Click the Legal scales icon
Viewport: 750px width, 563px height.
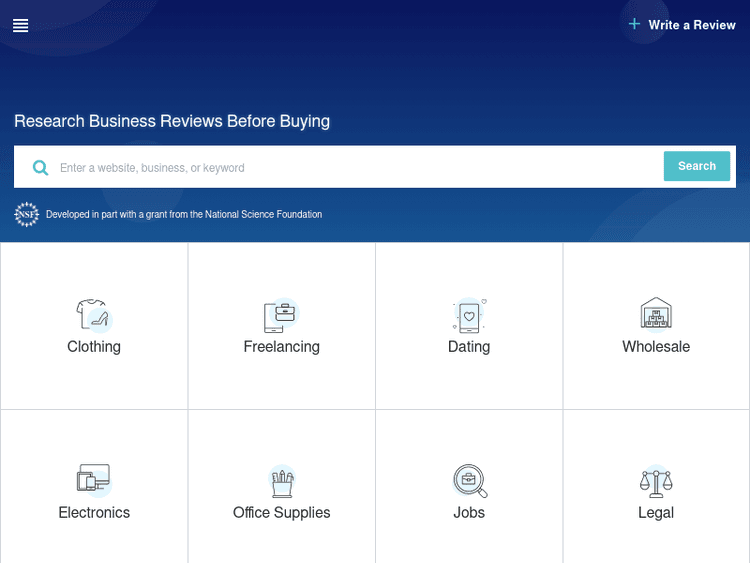click(656, 481)
